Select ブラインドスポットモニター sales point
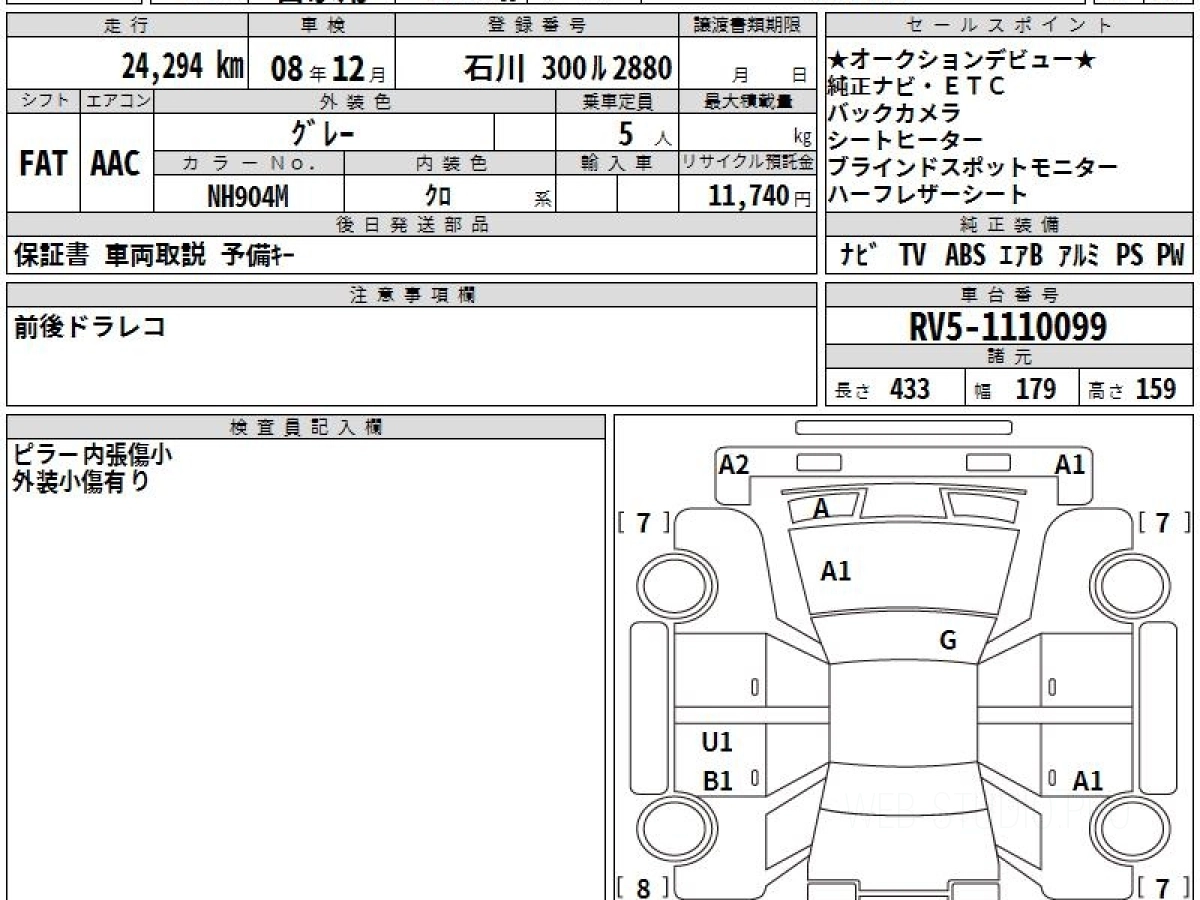Viewport: 1200px width, 900px height. (x=973, y=168)
